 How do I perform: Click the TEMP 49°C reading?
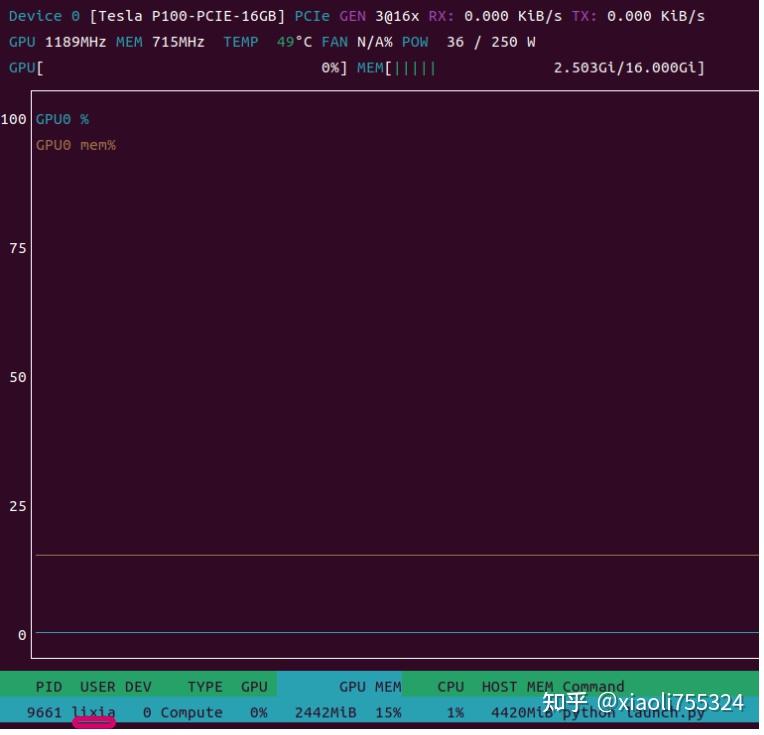(x=267, y=42)
